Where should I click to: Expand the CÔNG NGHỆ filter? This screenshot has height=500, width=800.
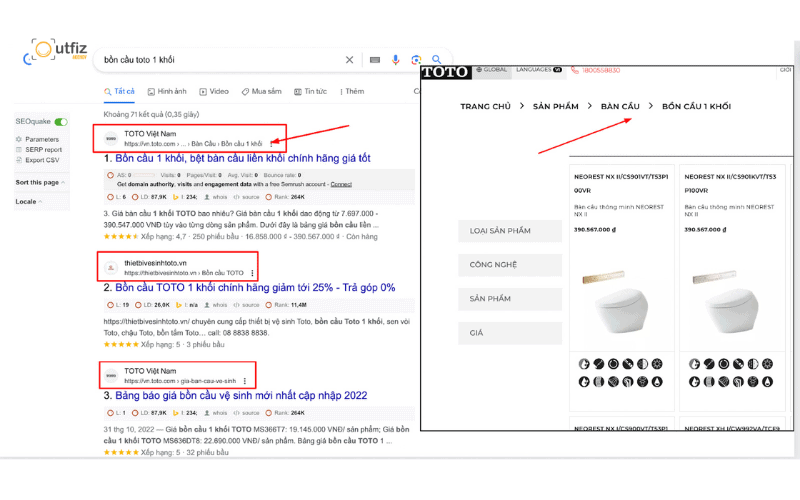click(x=510, y=265)
